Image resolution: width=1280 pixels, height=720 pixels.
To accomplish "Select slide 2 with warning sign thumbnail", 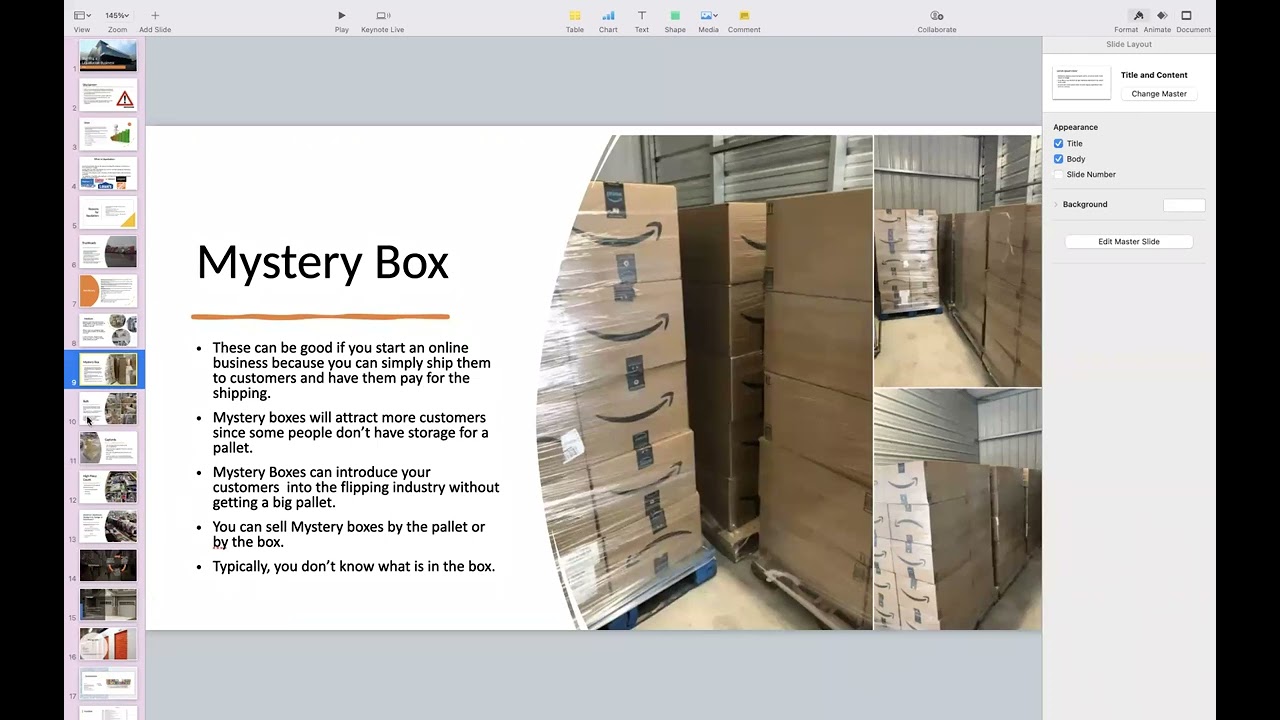I will pyautogui.click(x=108, y=95).
